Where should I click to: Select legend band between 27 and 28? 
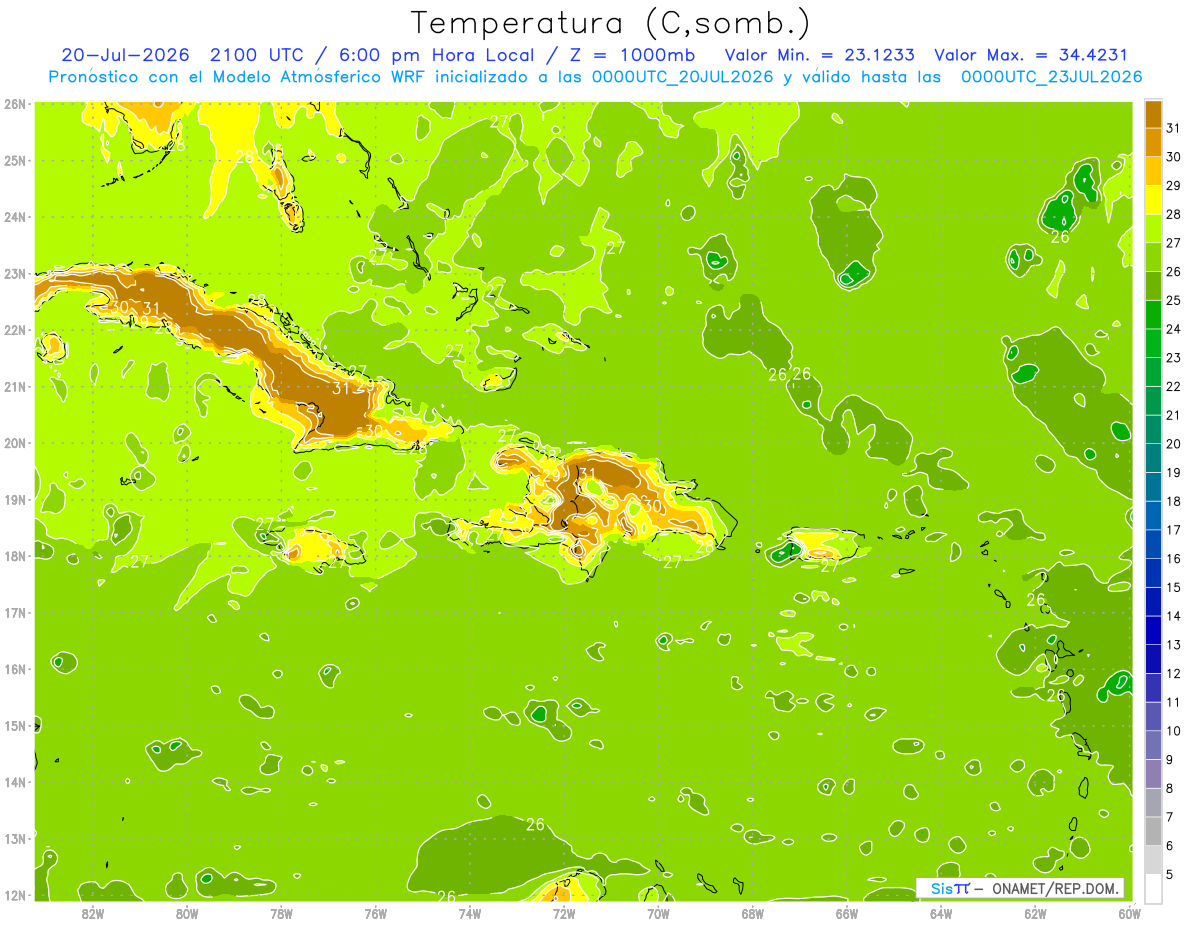point(1153,228)
